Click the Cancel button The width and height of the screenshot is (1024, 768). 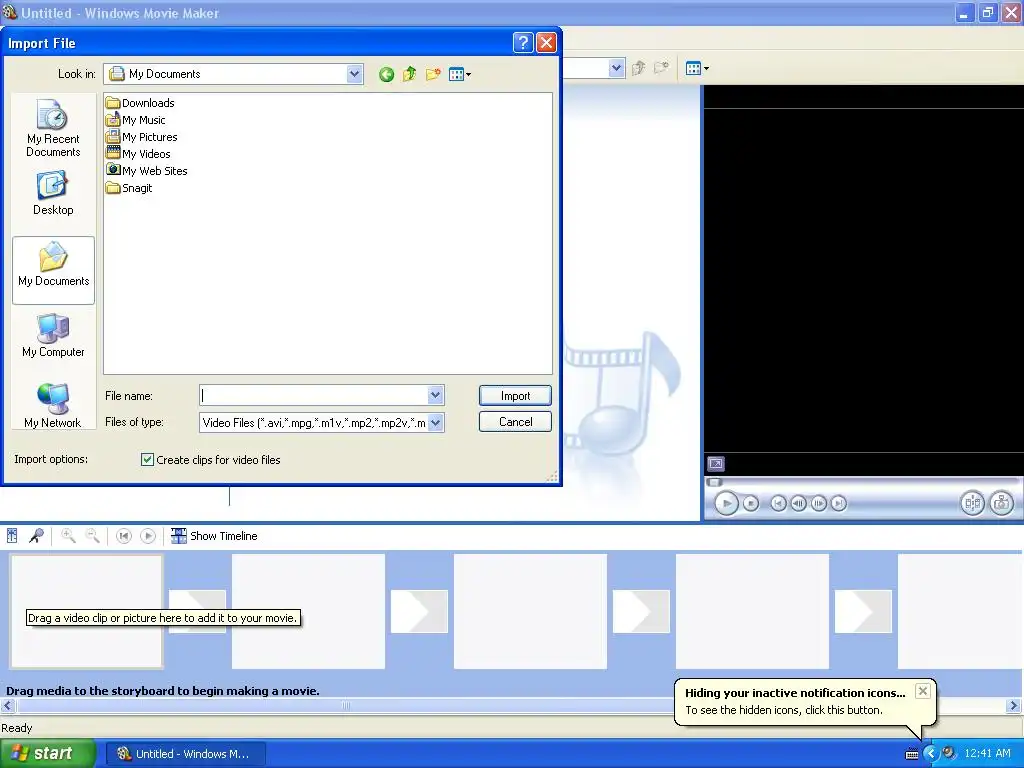[515, 422]
